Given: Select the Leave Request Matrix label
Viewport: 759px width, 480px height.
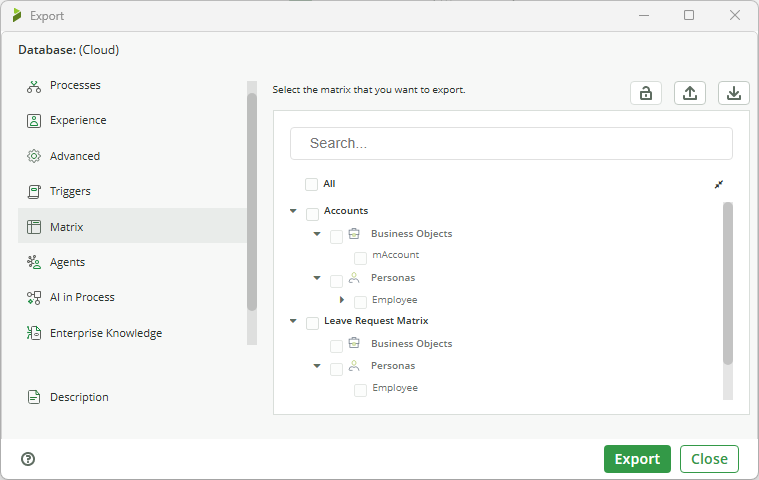Looking at the screenshot, I should [x=376, y=321].
